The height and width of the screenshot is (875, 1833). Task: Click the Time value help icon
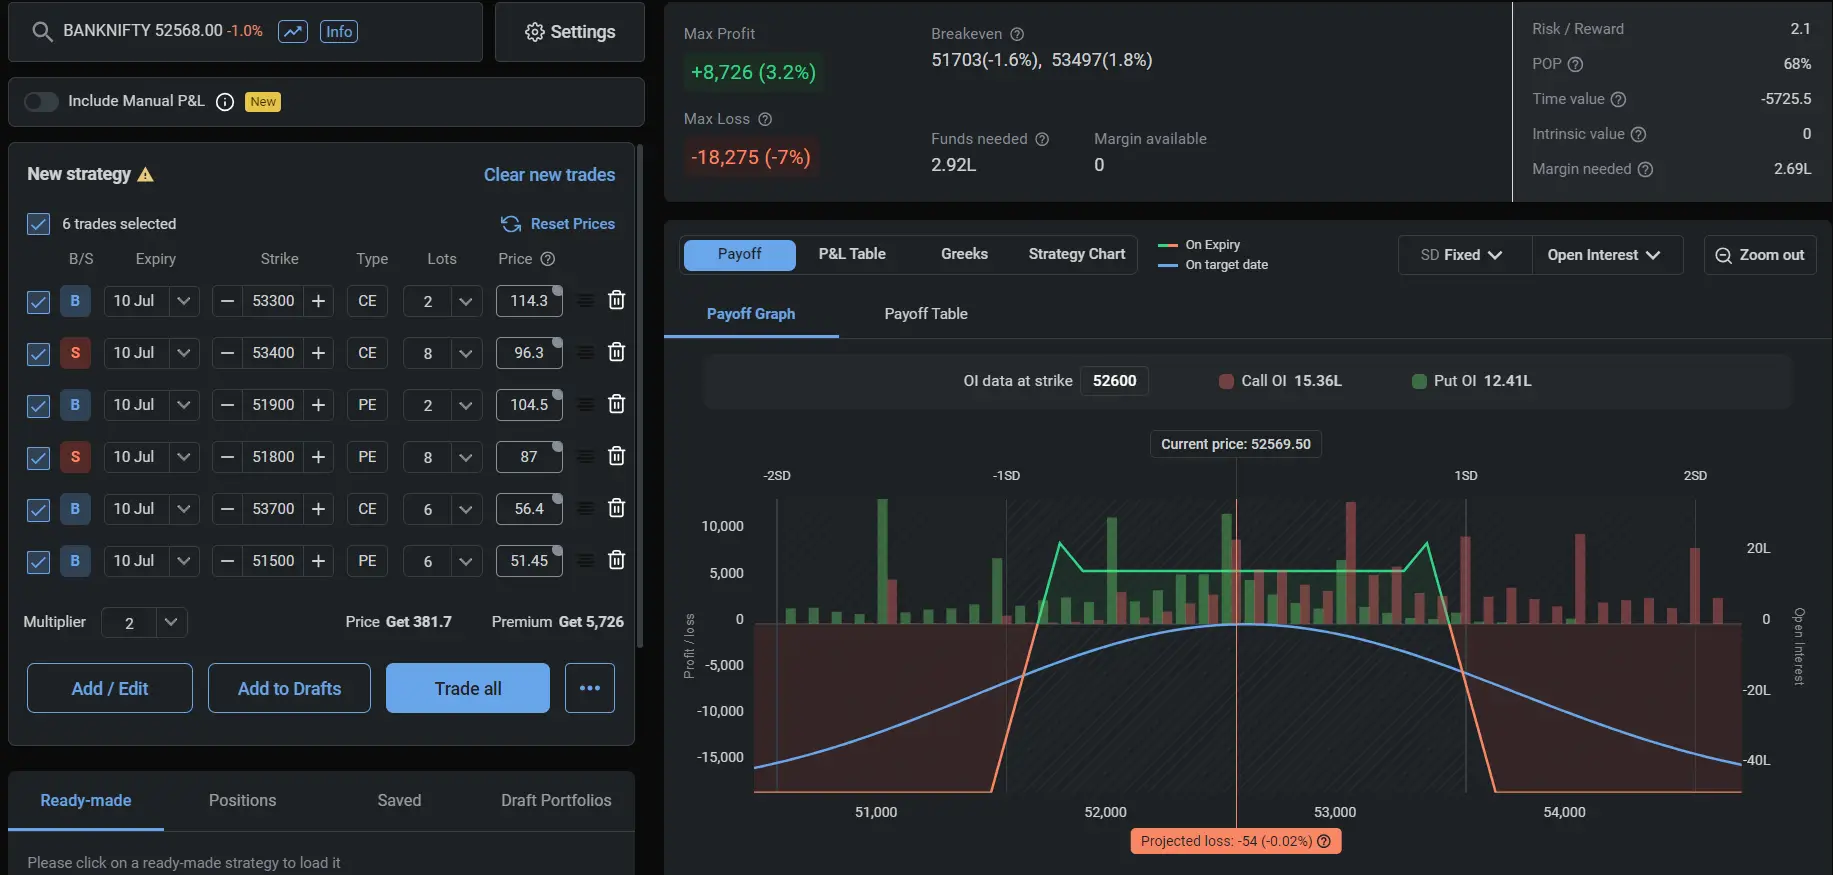[1619, 99]
